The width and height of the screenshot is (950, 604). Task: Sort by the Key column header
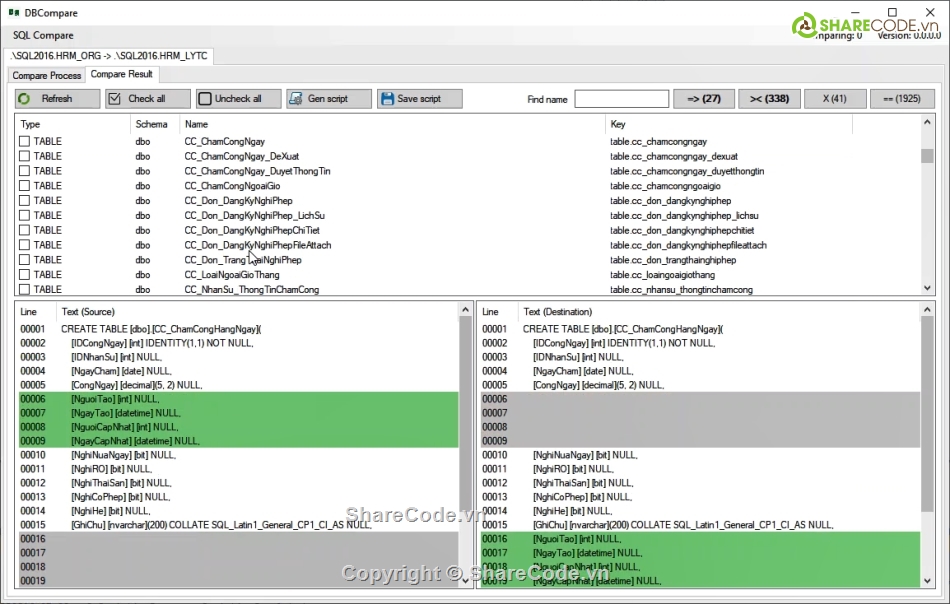(729, 124)
